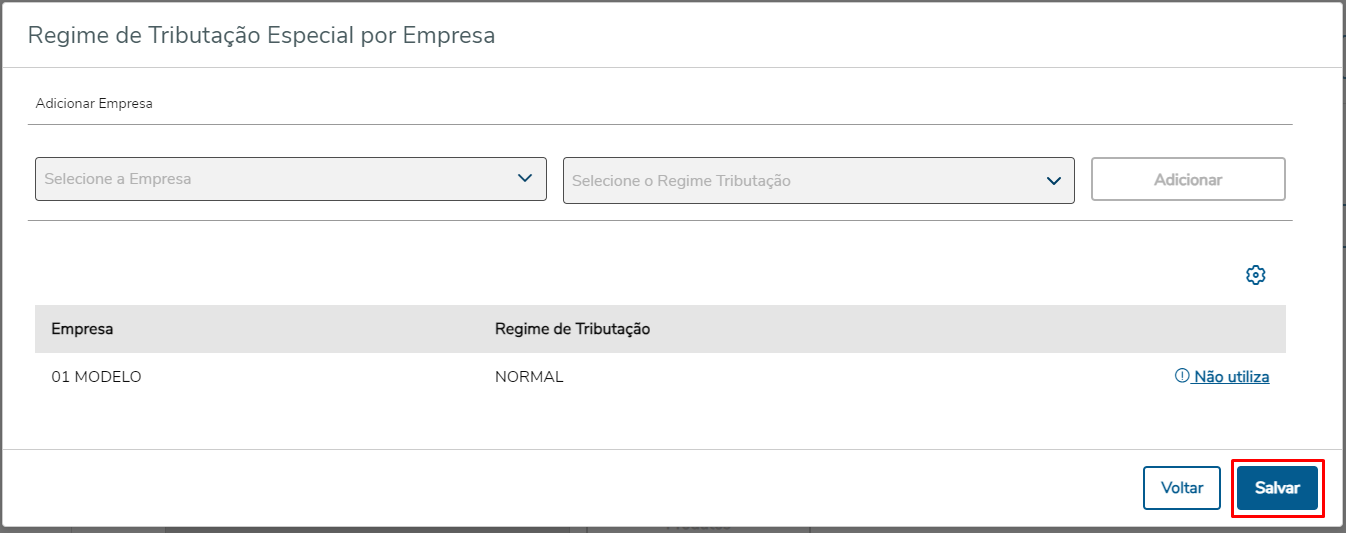Click the Adicionar Empresa section label
The width and height of the screenshot is (1346, 533).
(94, 103)
